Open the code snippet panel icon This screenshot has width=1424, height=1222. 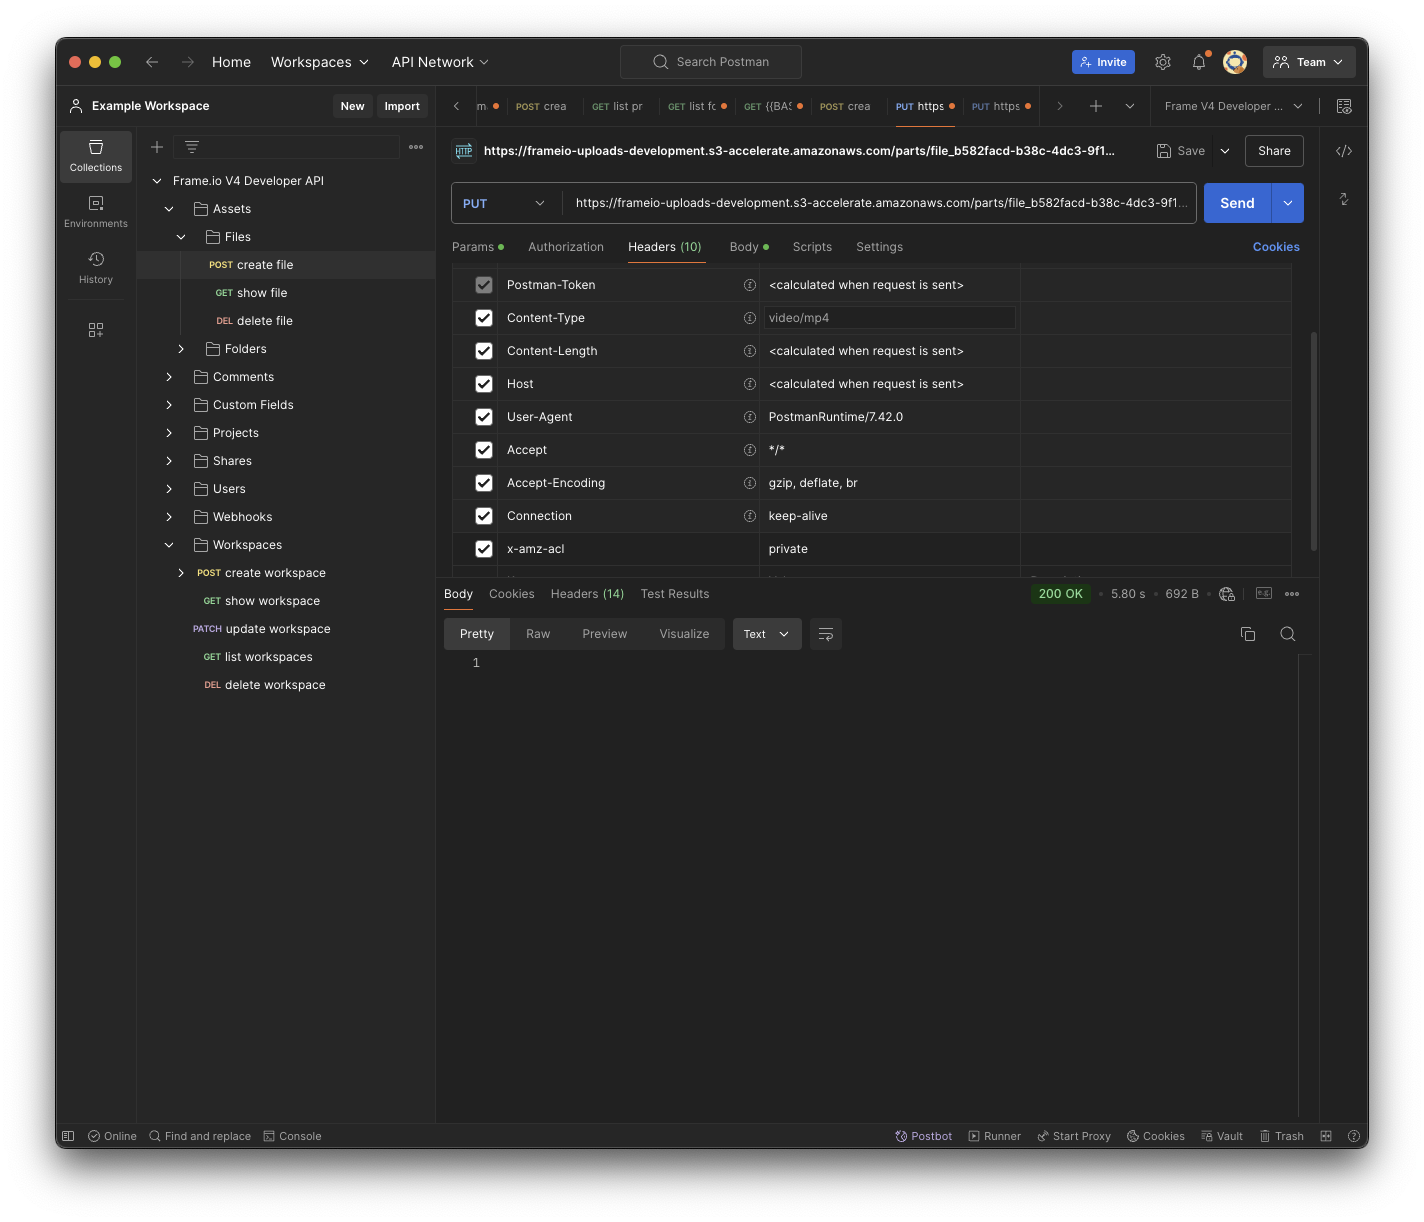pos(1344,151)
